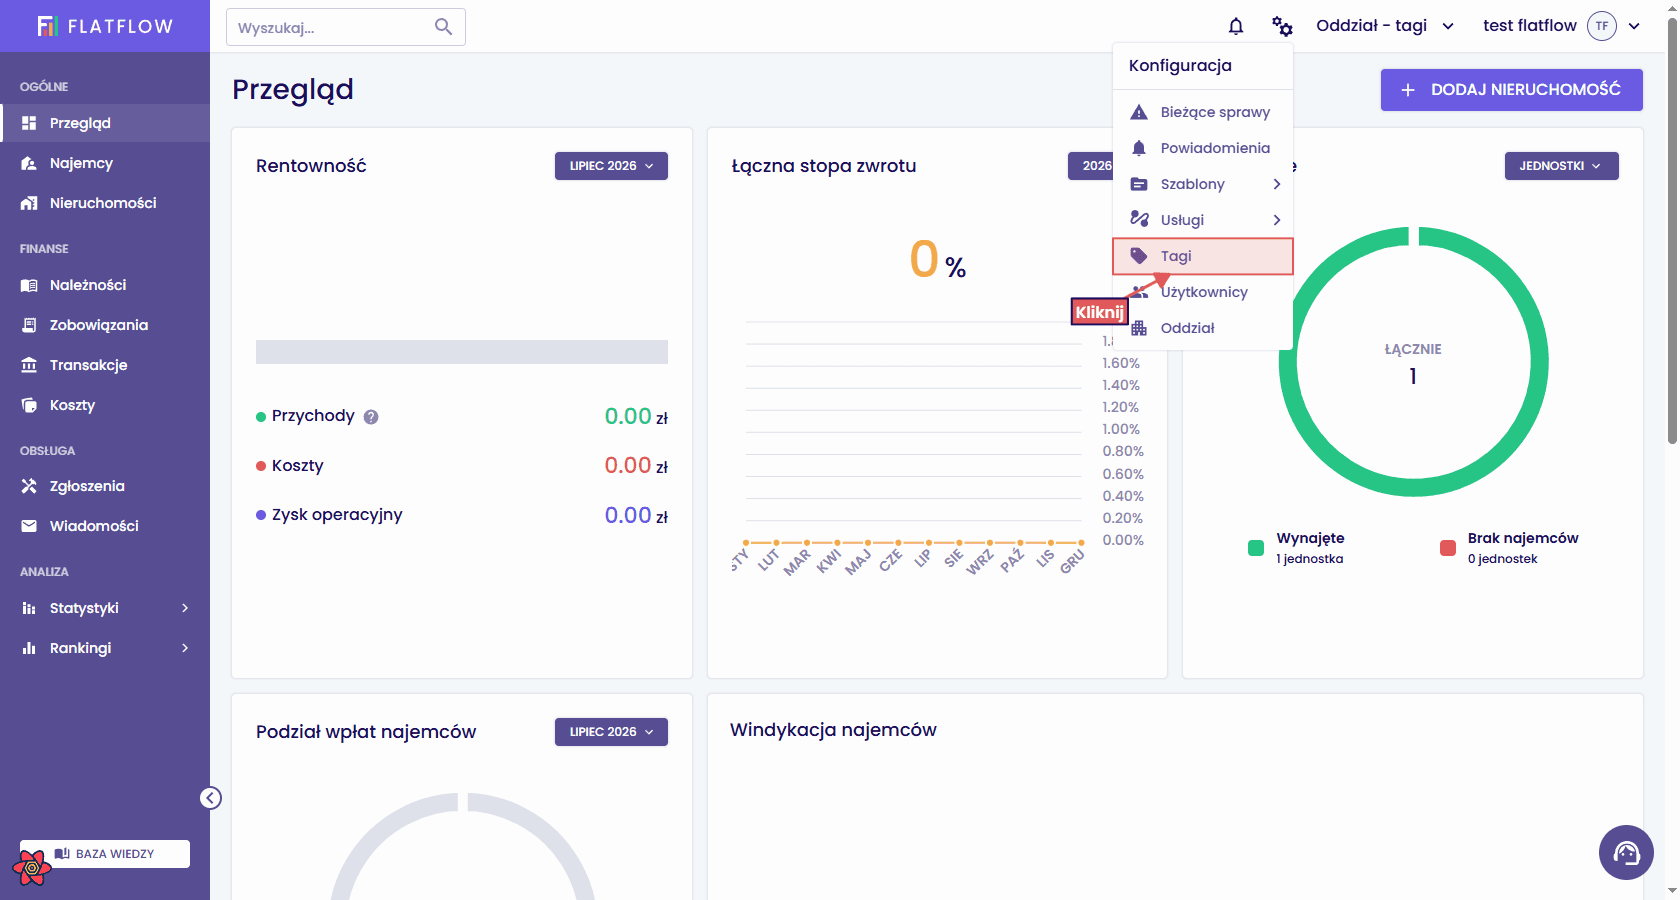
Task: Select Powiadomienia menu entry
Action: [x=1203, y=148]
